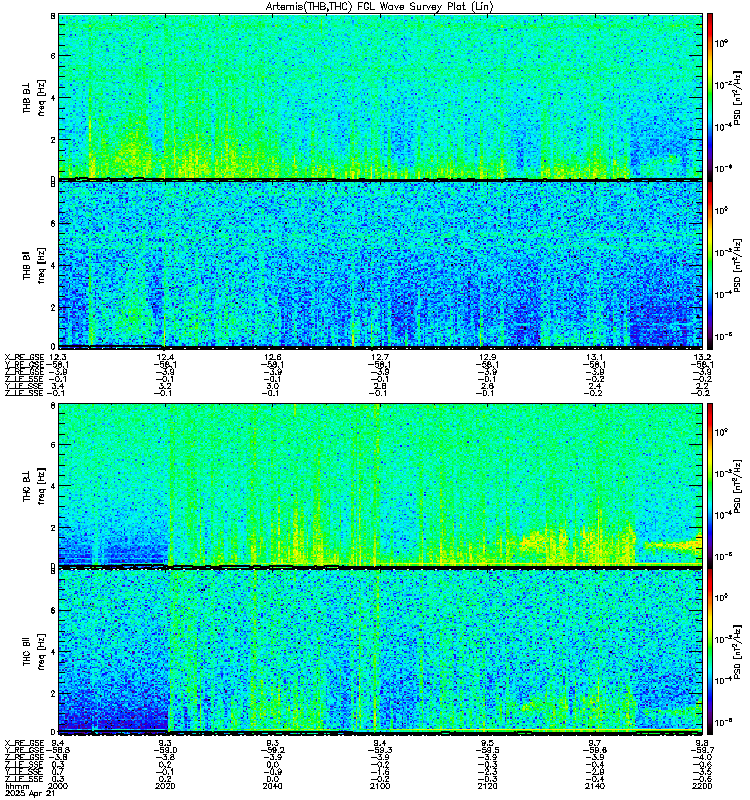Click the THB X_RE_GSE value 12.7
750x800 pixels.
[380, 357]
